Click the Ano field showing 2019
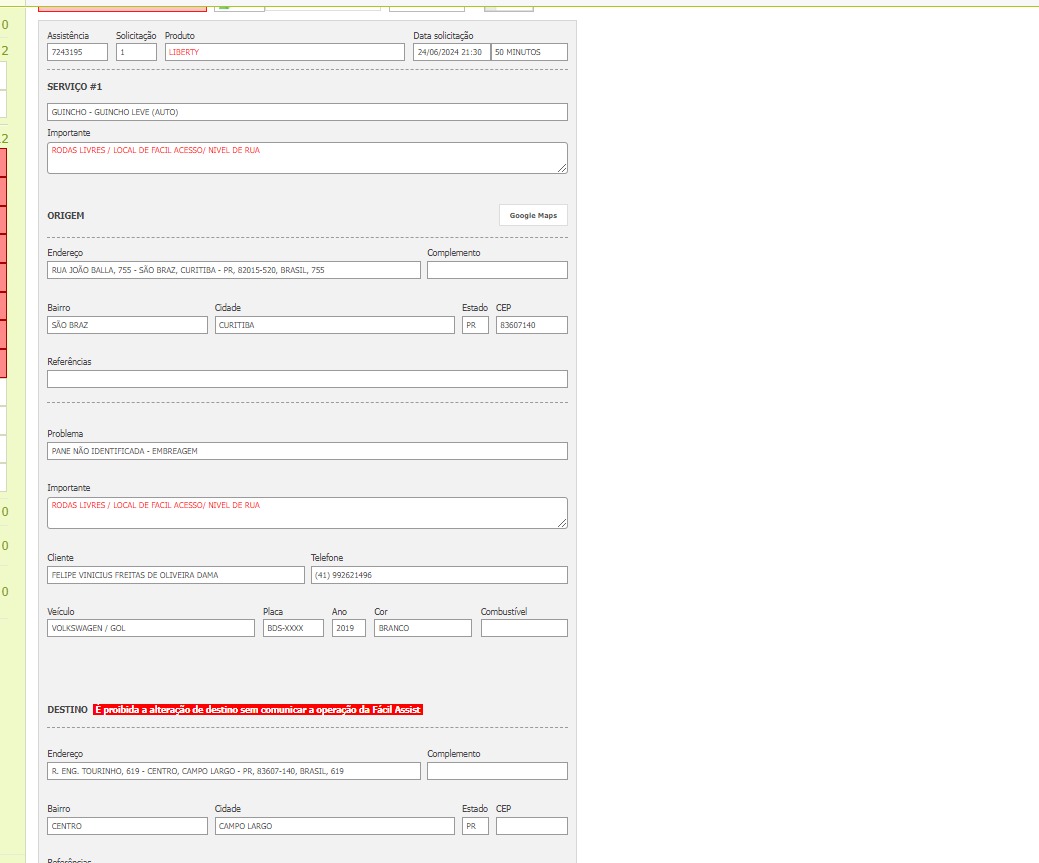 [349, 628]
